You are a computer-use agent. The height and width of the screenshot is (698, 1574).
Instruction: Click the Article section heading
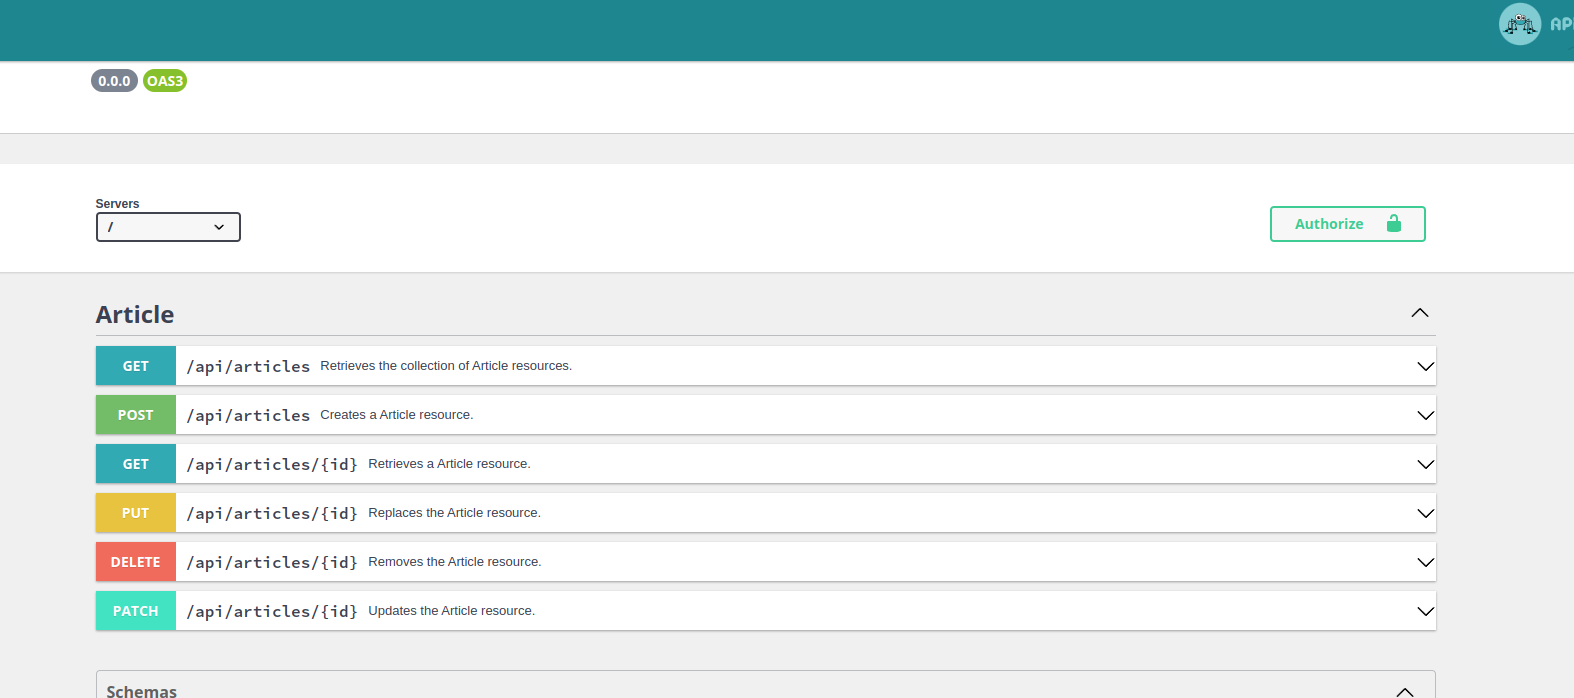point(135,314)
